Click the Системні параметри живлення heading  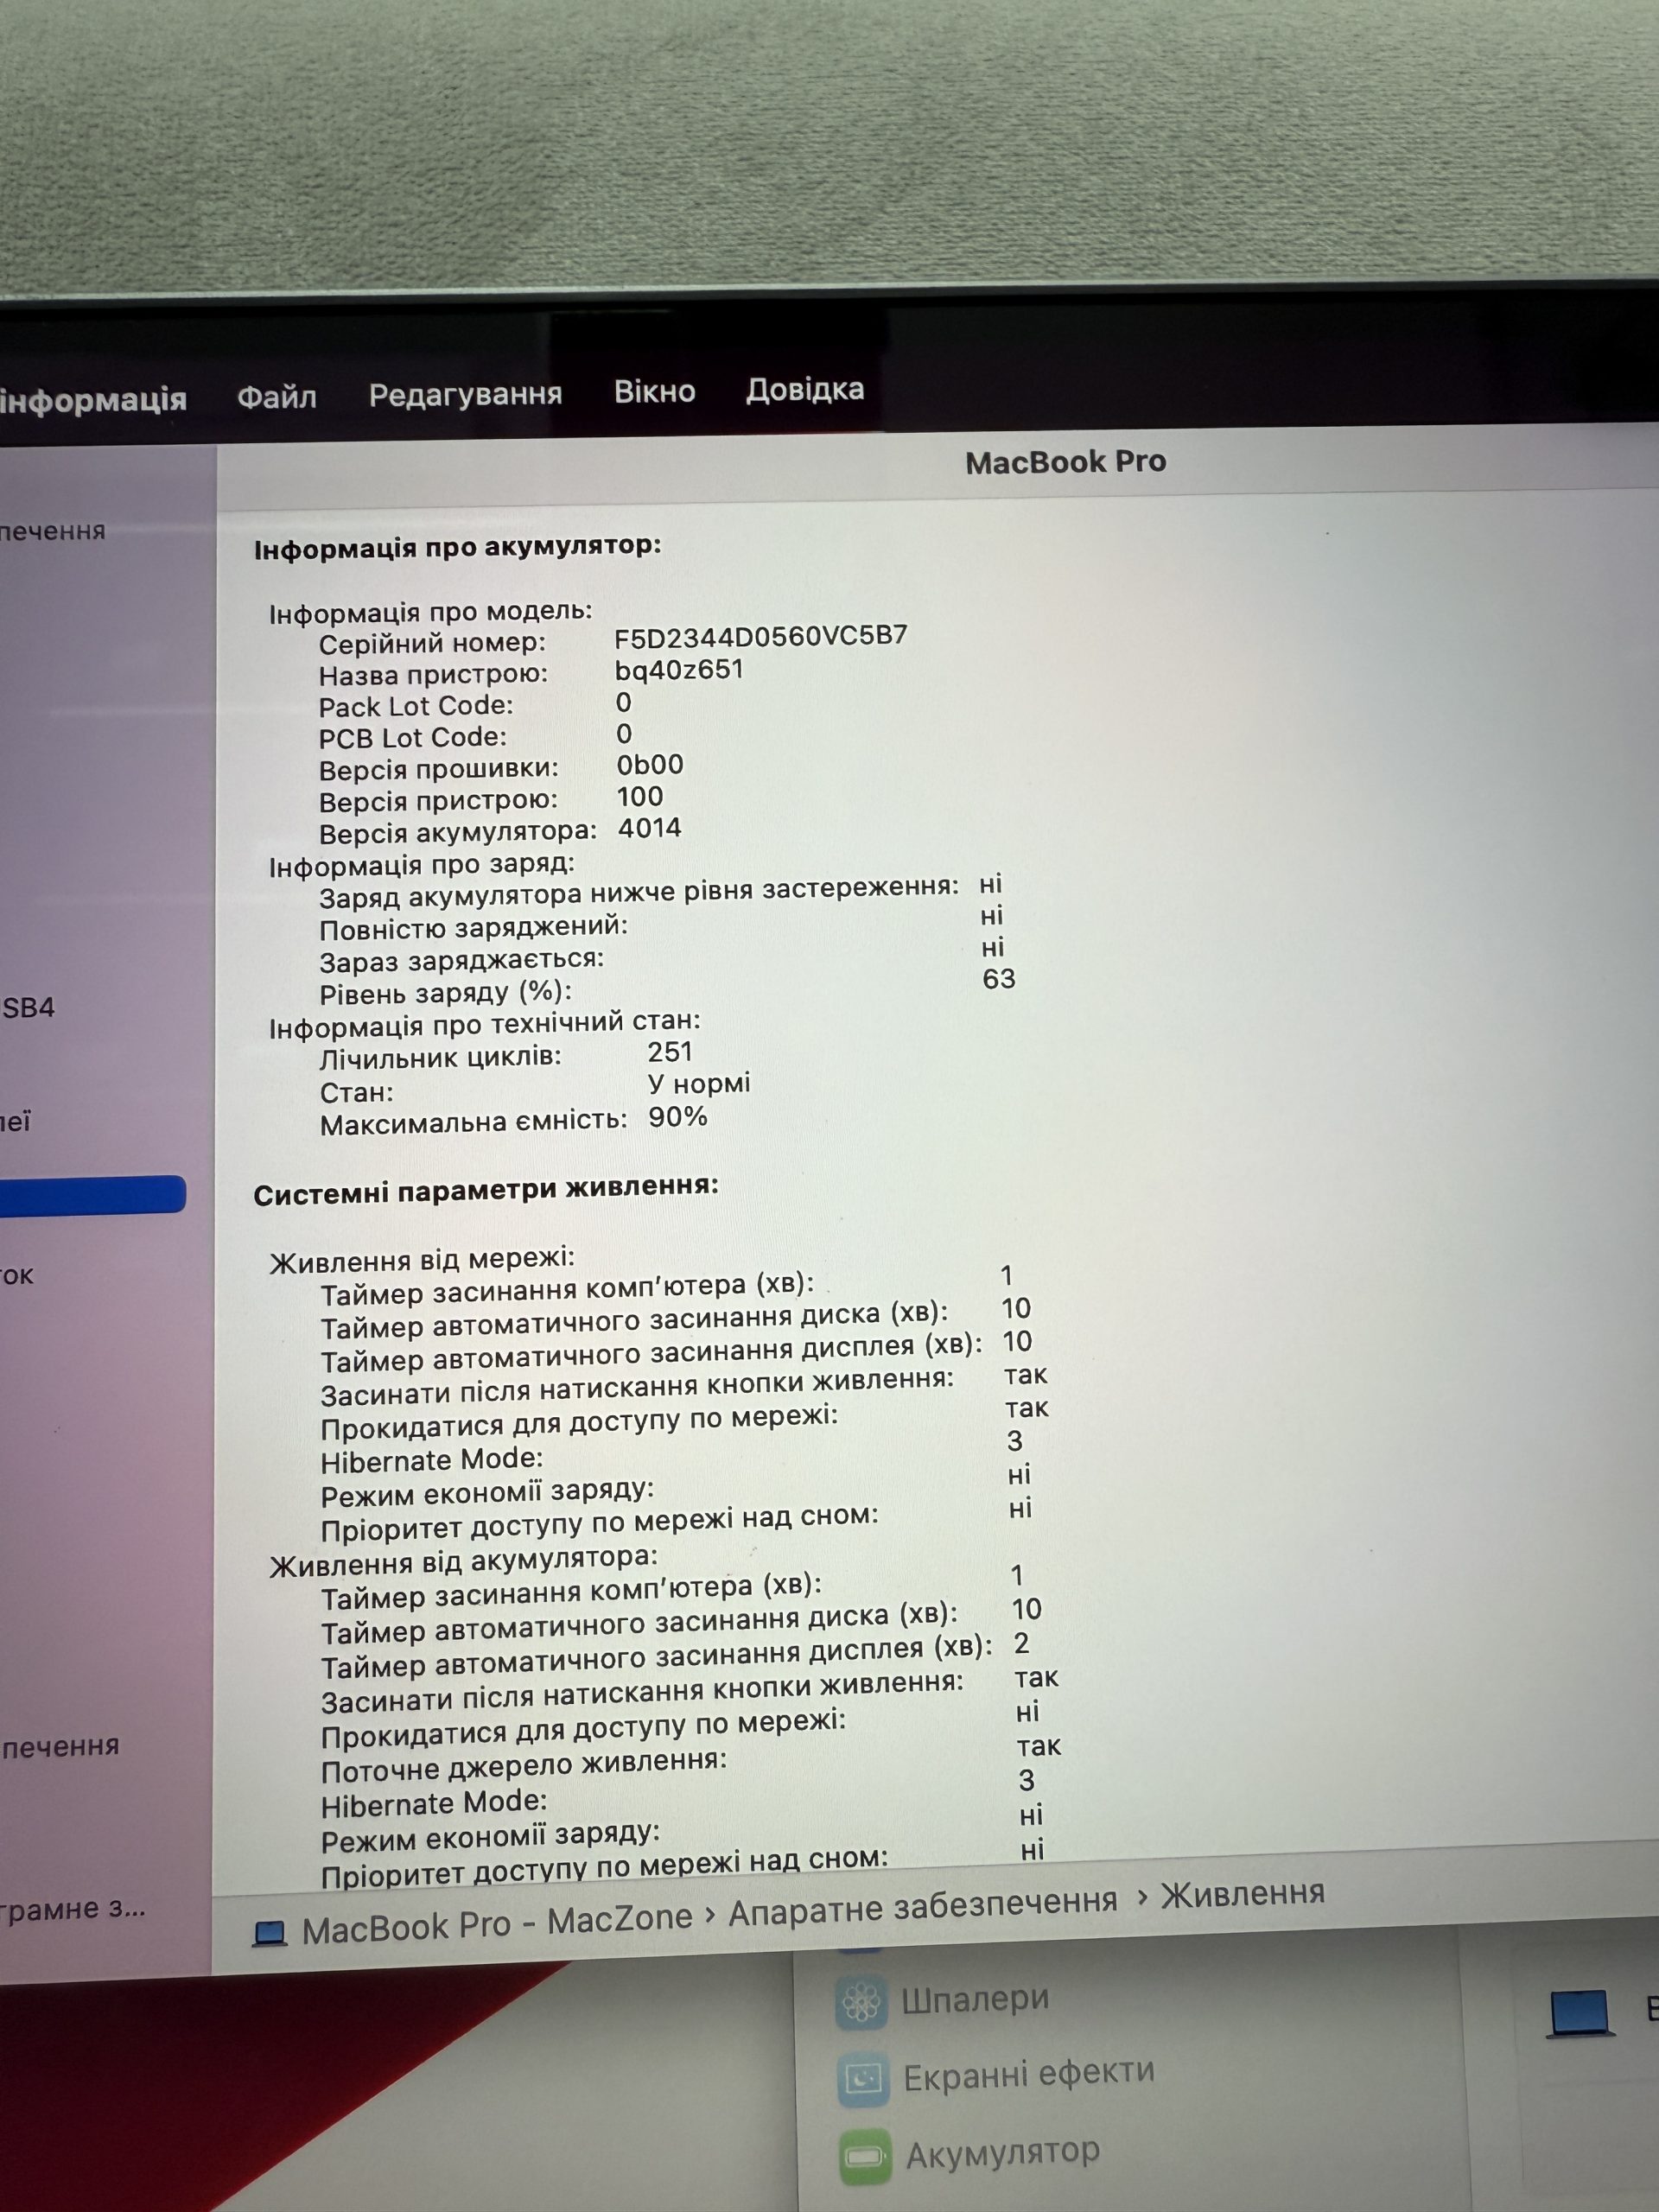coord(486,1191)
